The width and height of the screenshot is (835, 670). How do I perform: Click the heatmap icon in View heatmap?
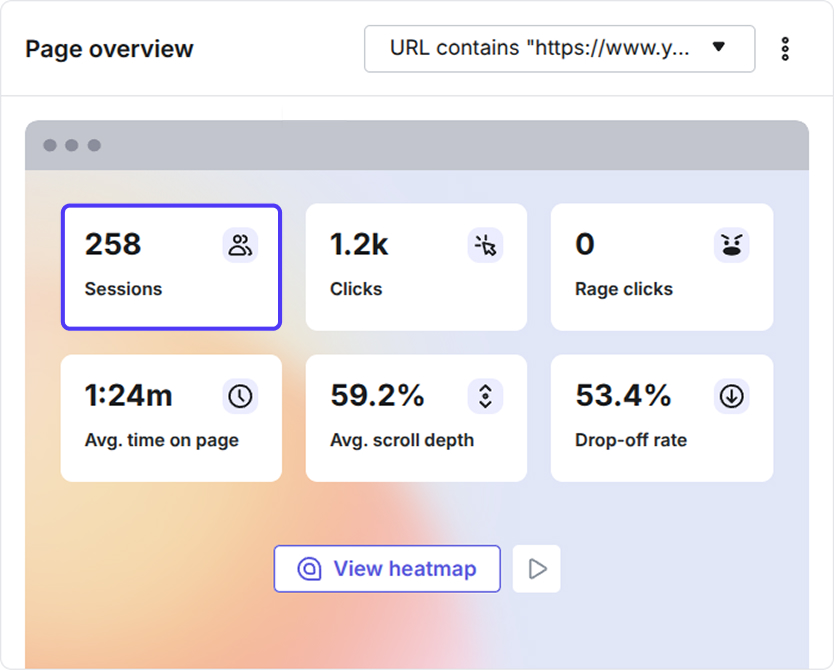[309, 569]
